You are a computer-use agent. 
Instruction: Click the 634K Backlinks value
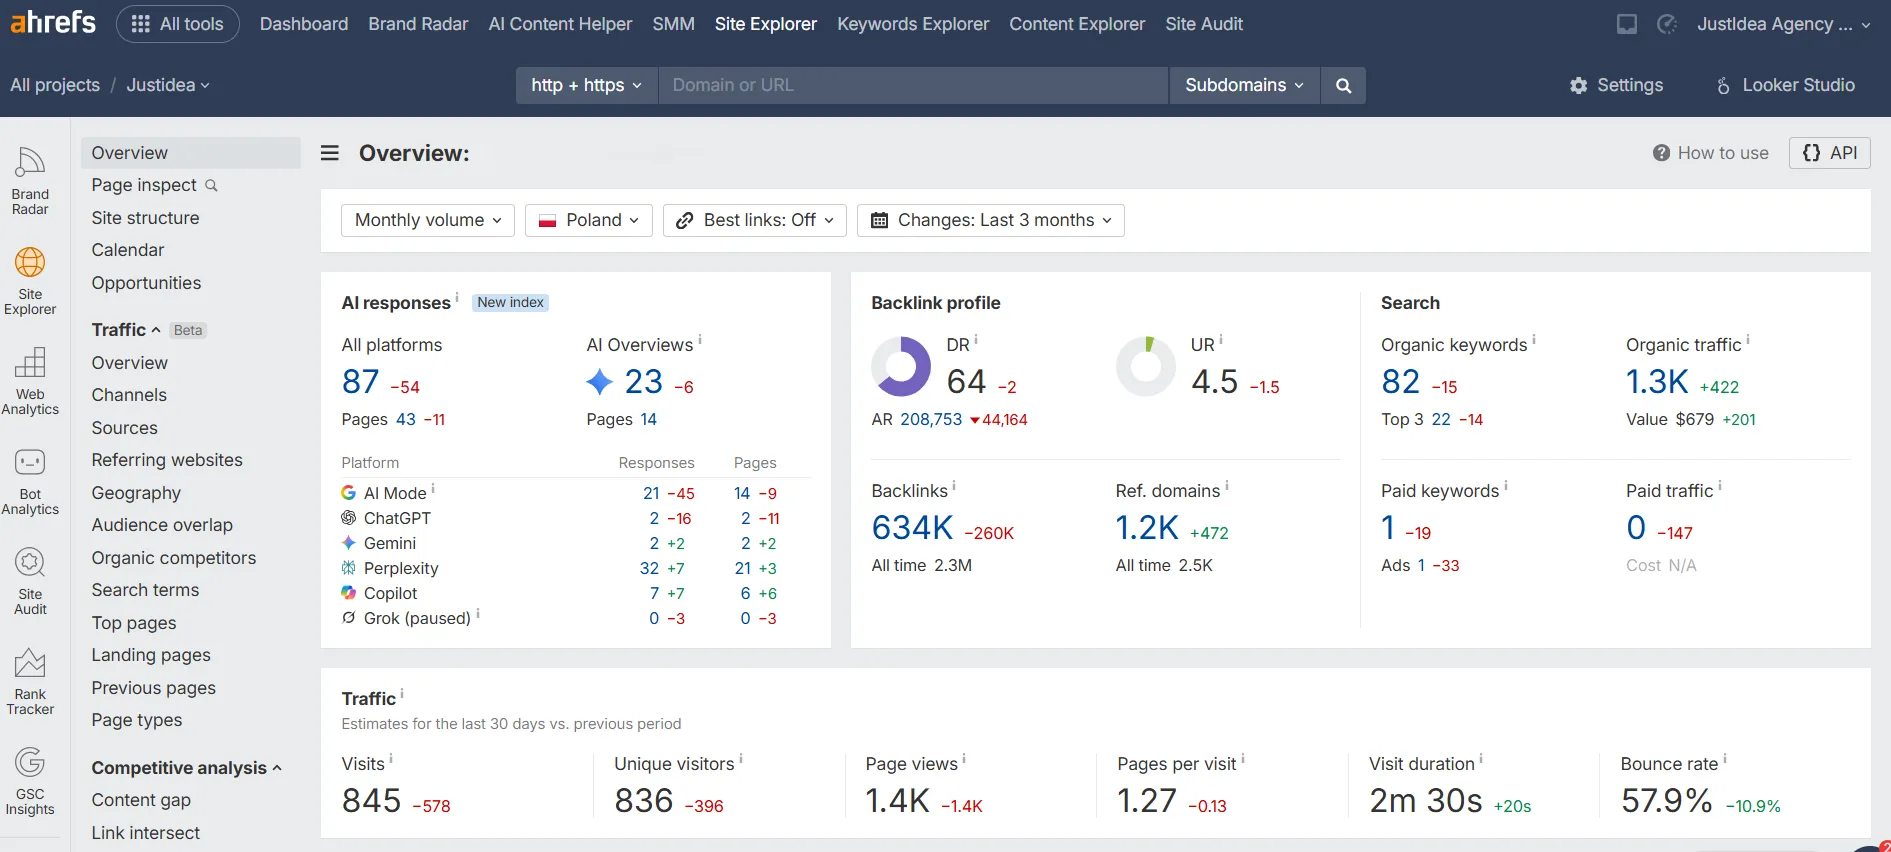click(x=912, y=527)
